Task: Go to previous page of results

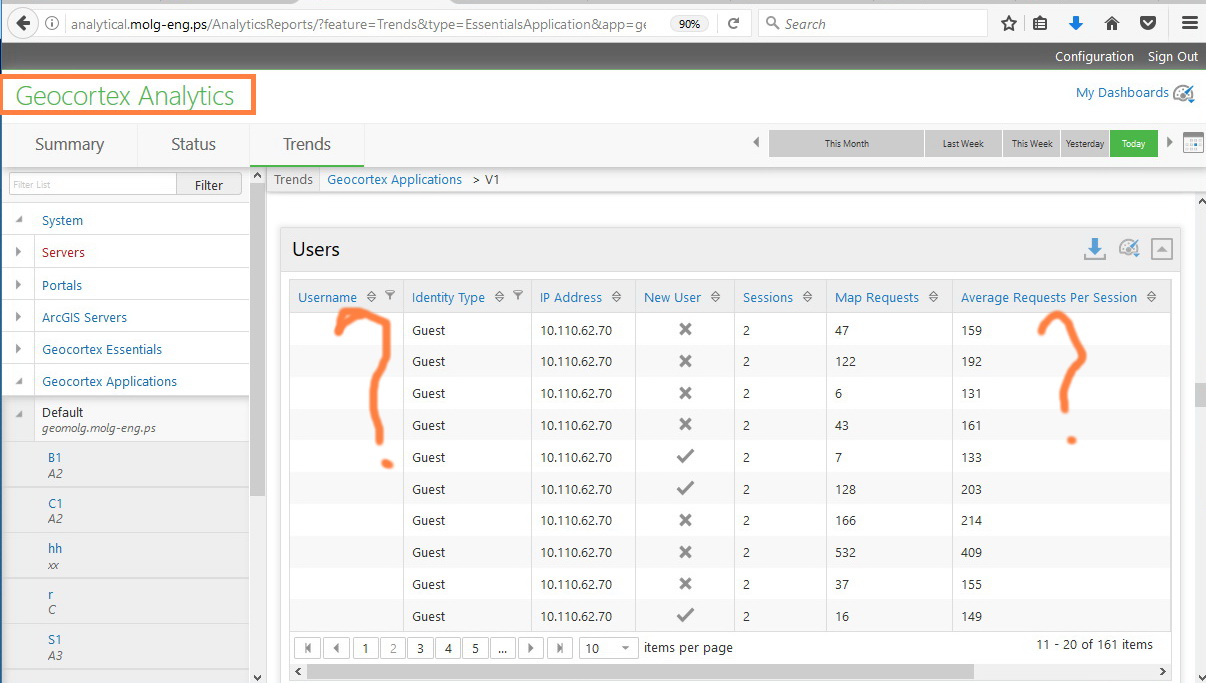Action: click(x=336, y=648)
